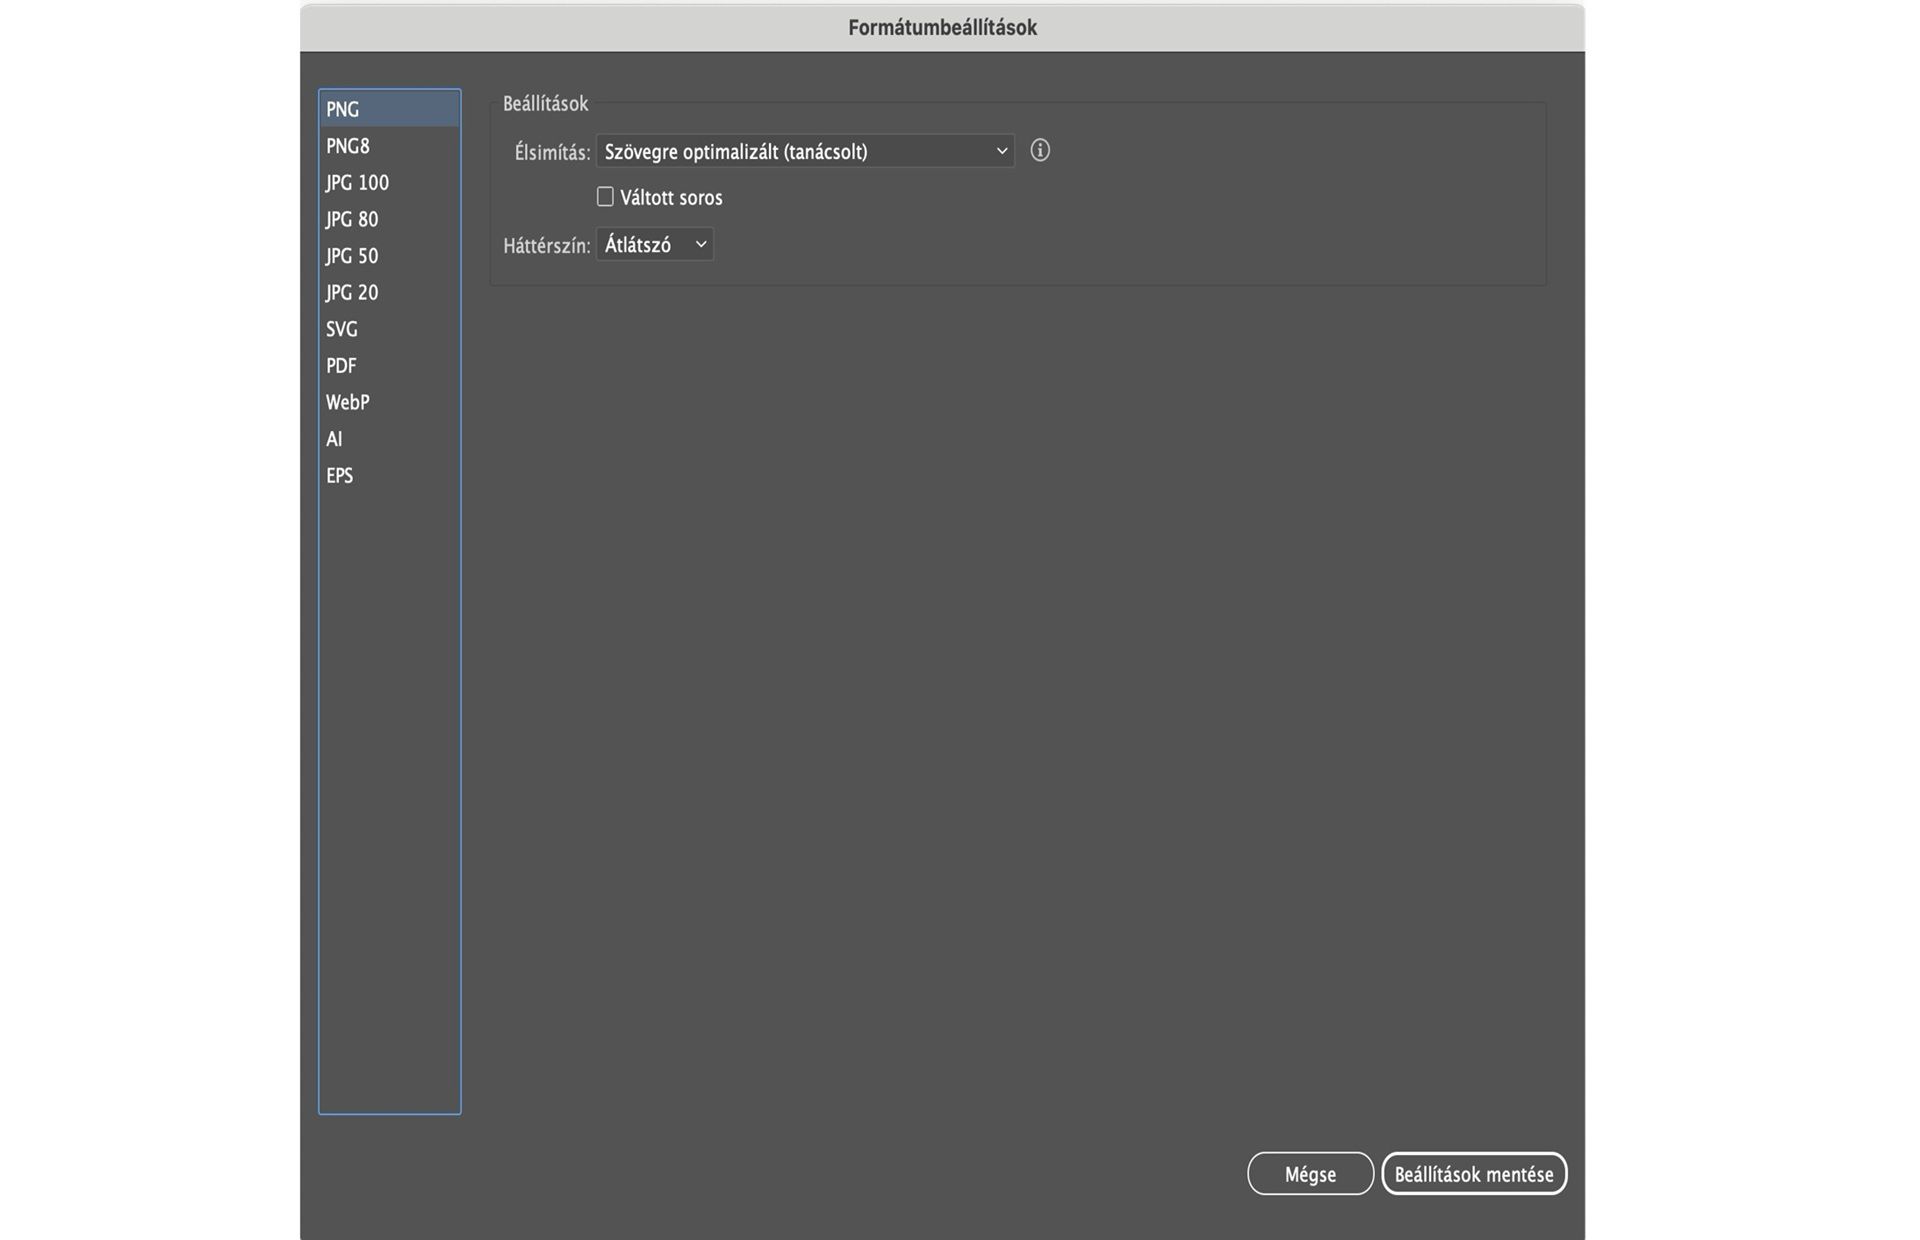Enable the Váltott soros checkbox

[x=605, y=197]
